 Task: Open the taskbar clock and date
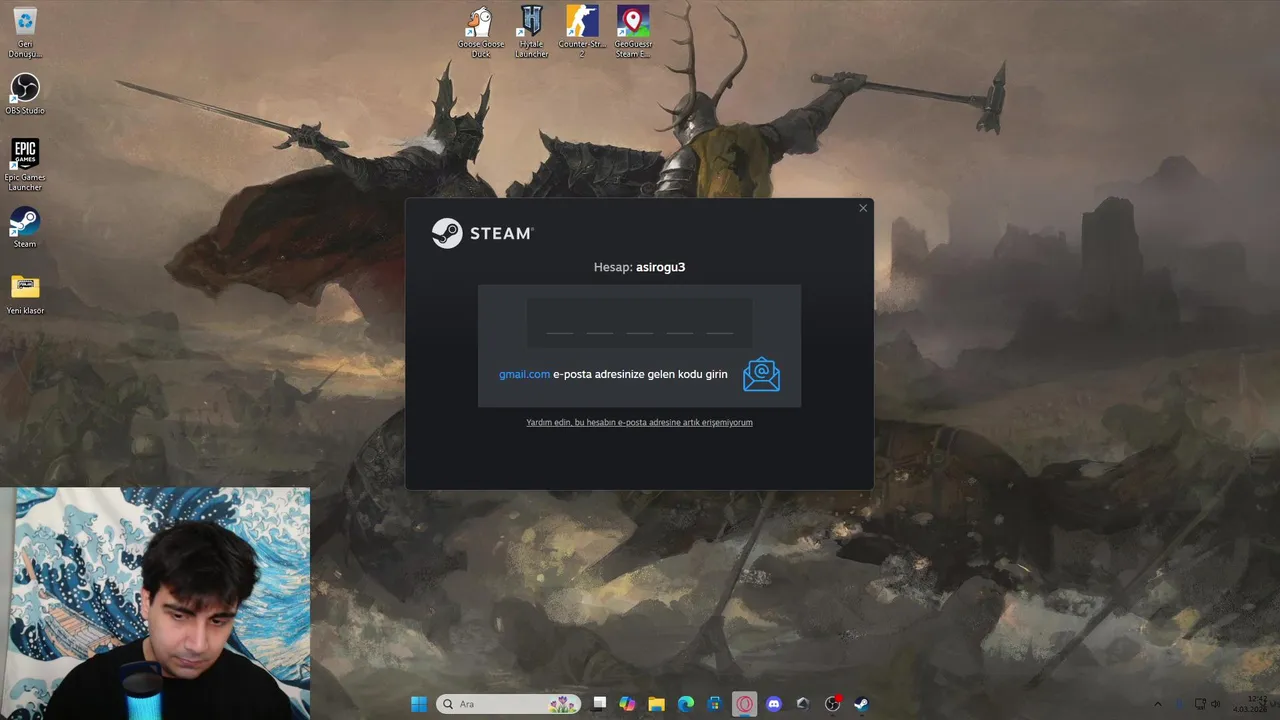[x=1251, y=704]
